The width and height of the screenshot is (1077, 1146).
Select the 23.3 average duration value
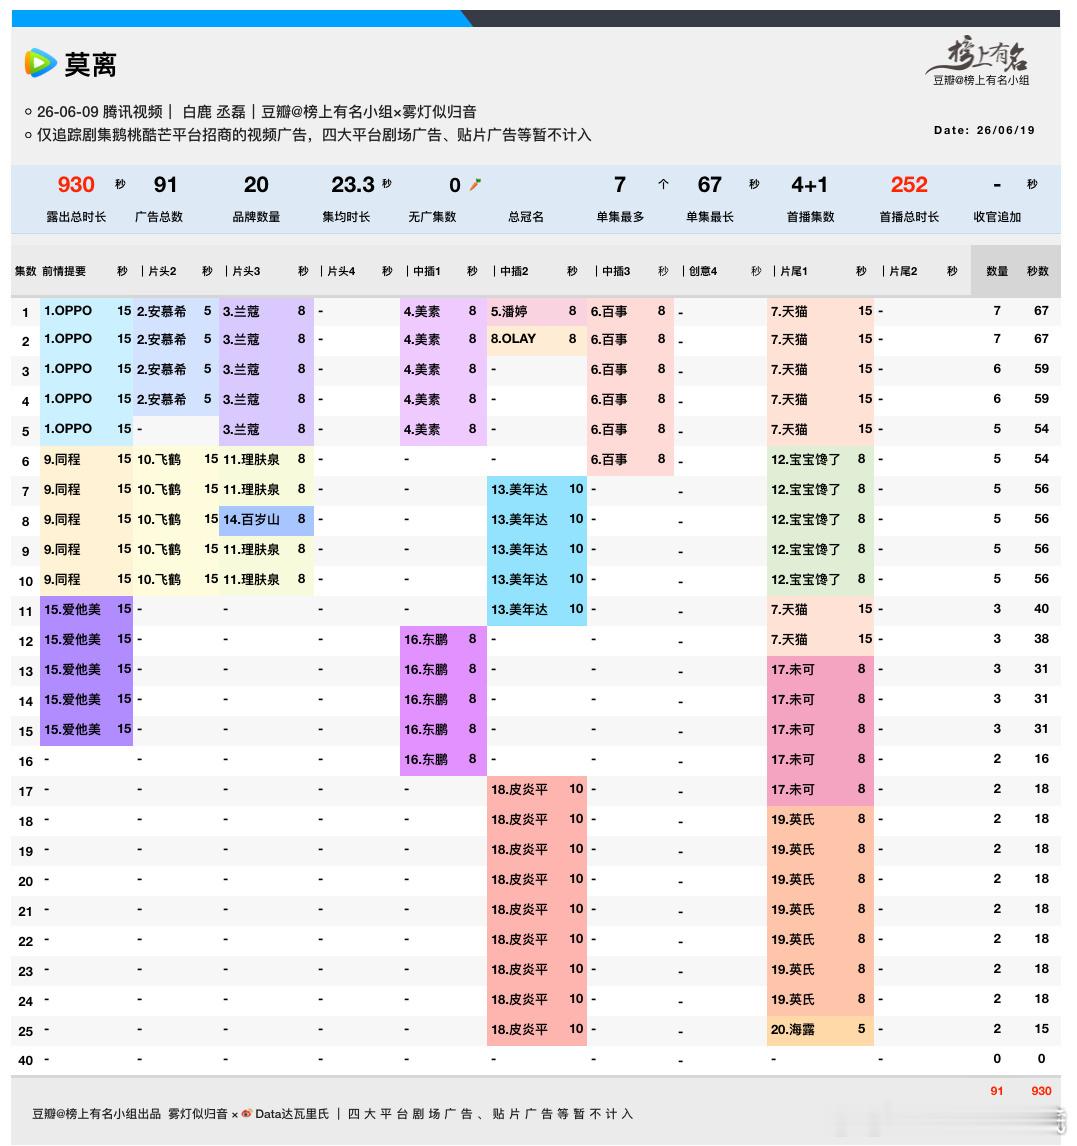point(353,185)
